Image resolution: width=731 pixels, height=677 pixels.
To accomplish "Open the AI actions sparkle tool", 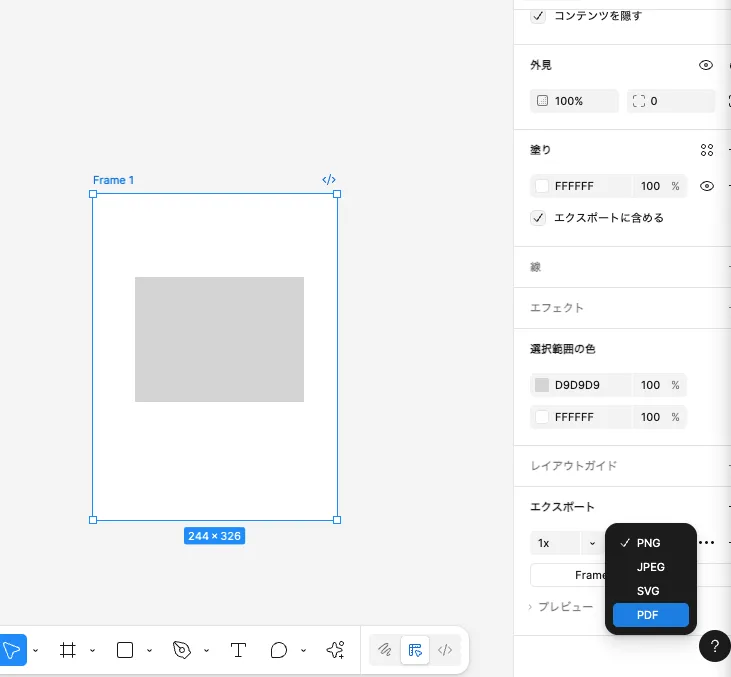I will point(335,650).
